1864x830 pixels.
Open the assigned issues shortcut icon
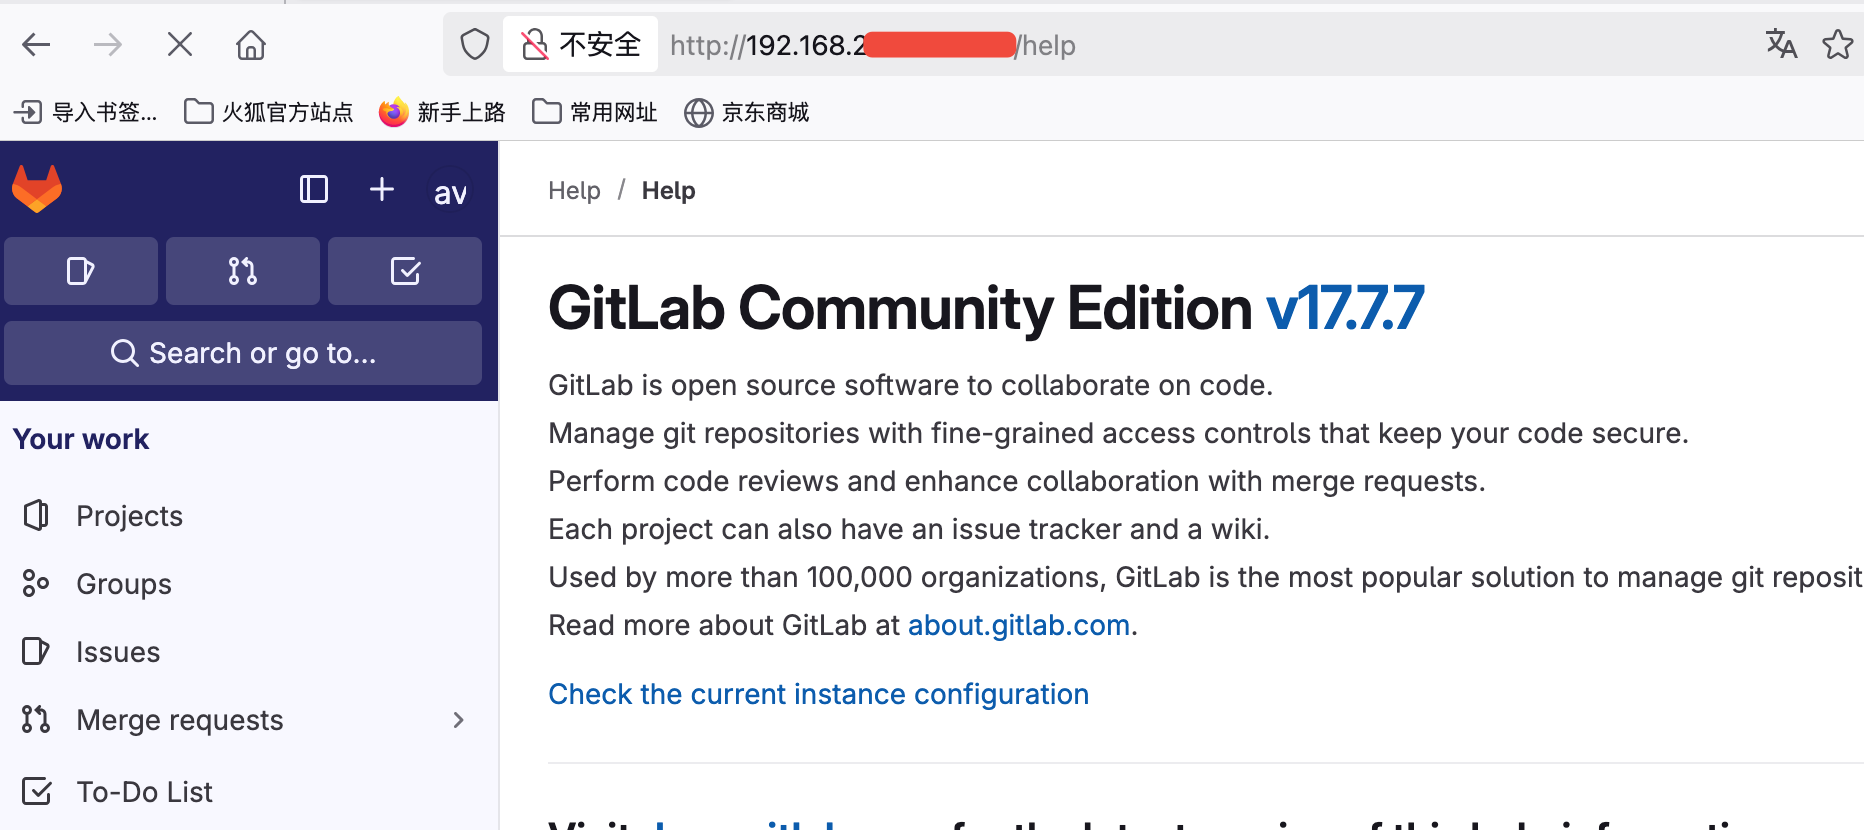pos(81,270)
